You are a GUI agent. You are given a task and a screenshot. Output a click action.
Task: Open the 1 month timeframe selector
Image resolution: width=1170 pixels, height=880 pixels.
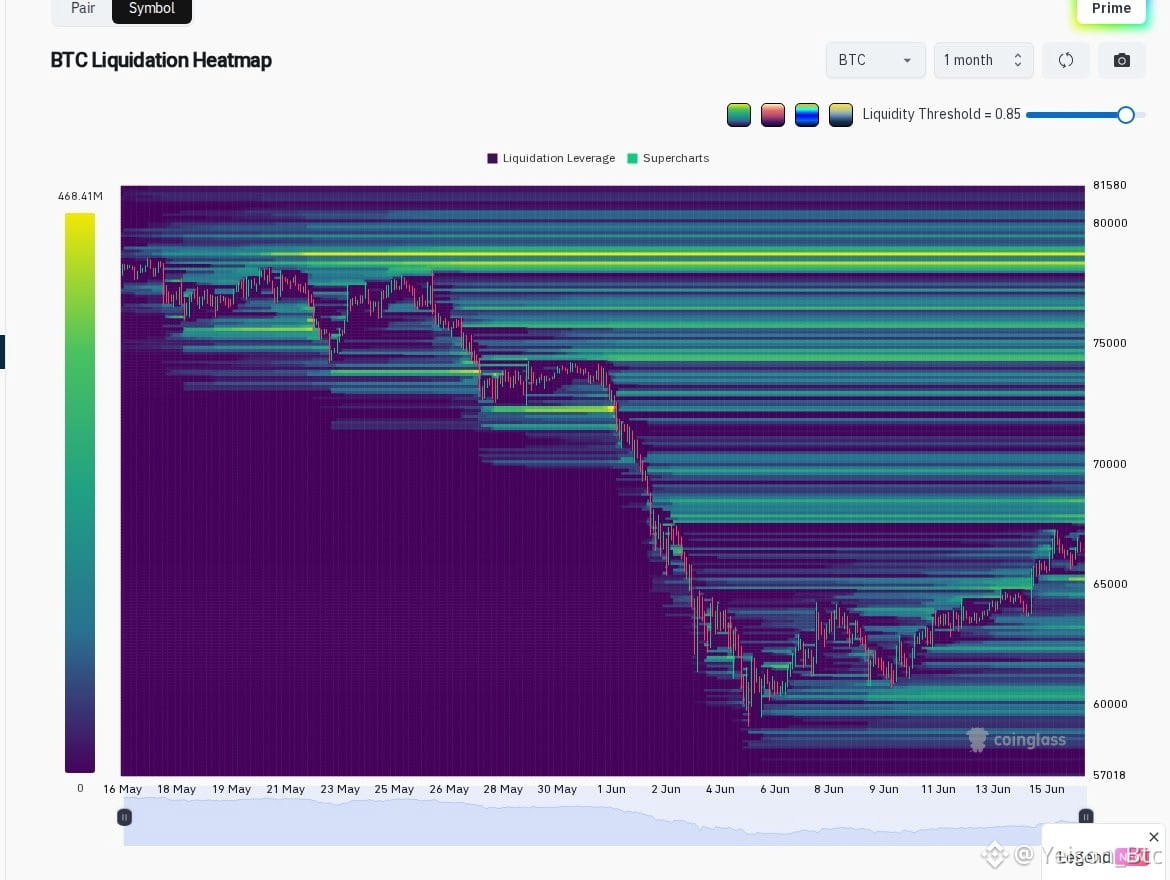pos(983,60)
